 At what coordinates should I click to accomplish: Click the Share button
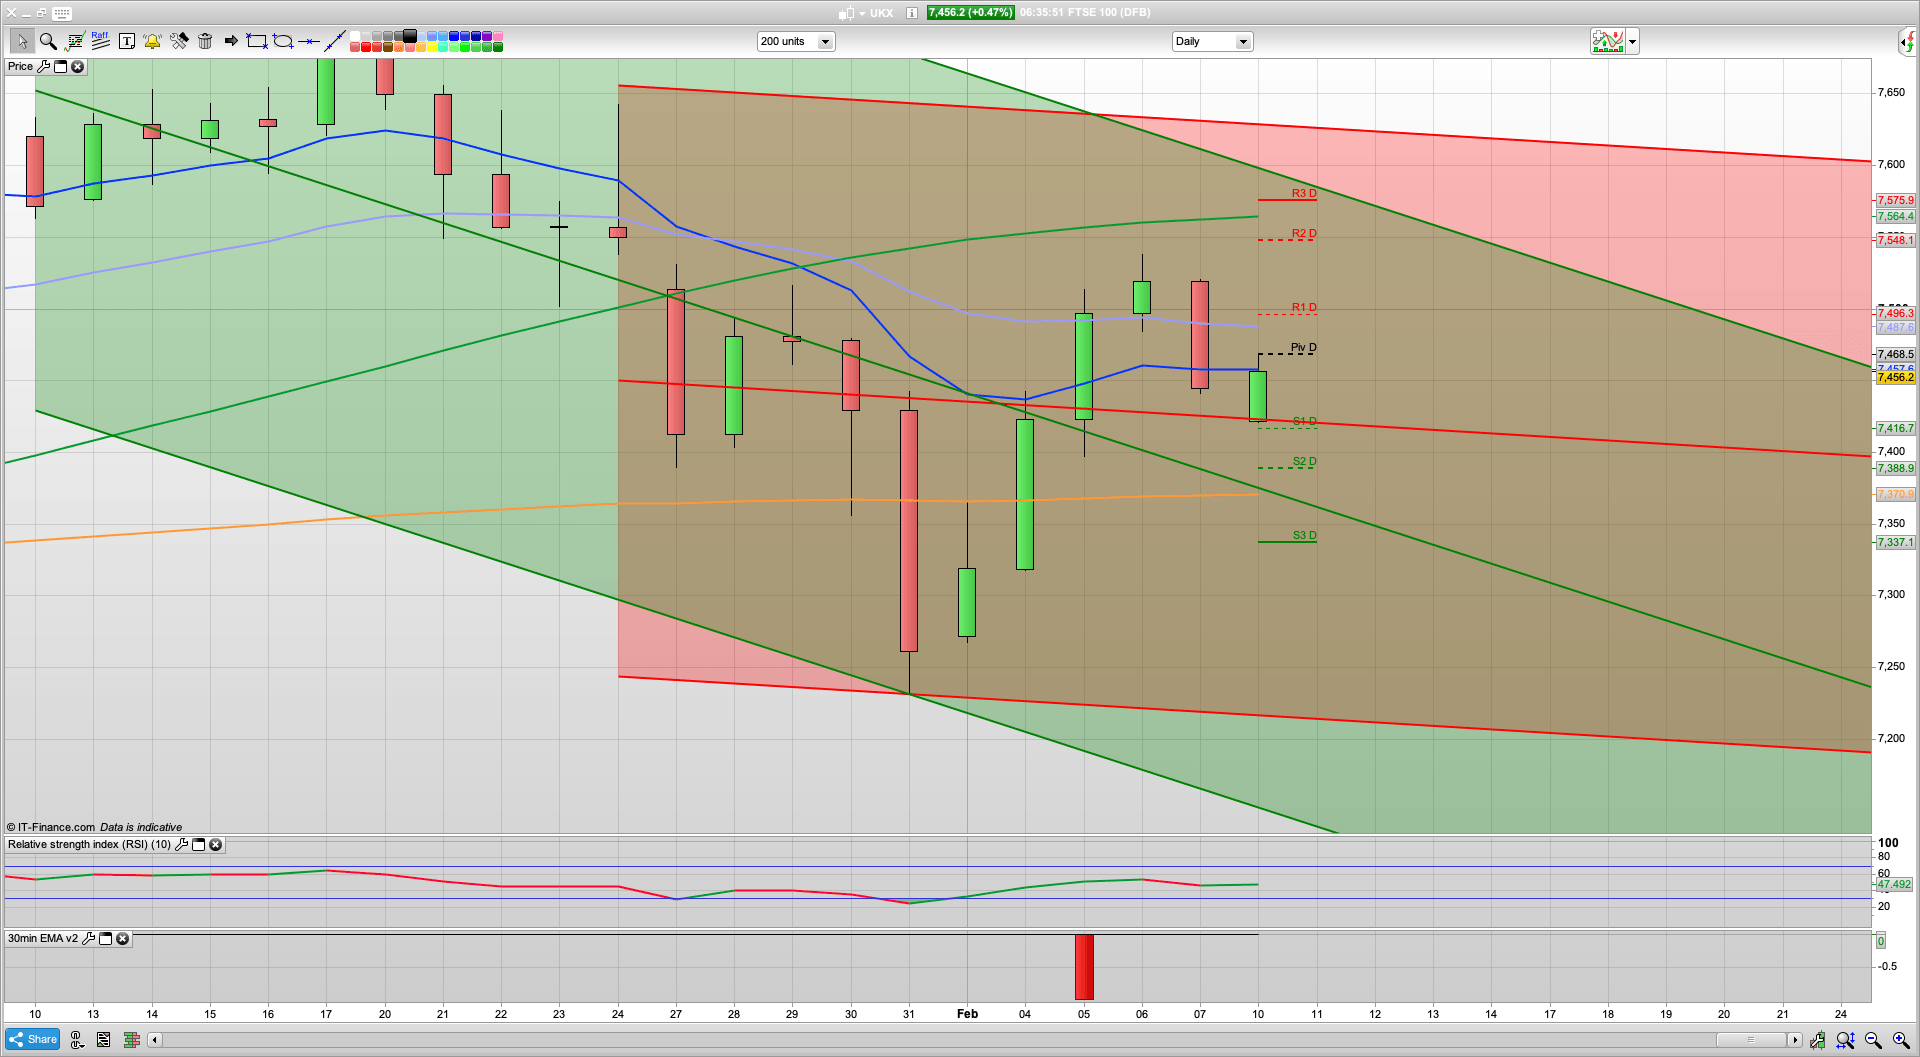(33, 1039)
